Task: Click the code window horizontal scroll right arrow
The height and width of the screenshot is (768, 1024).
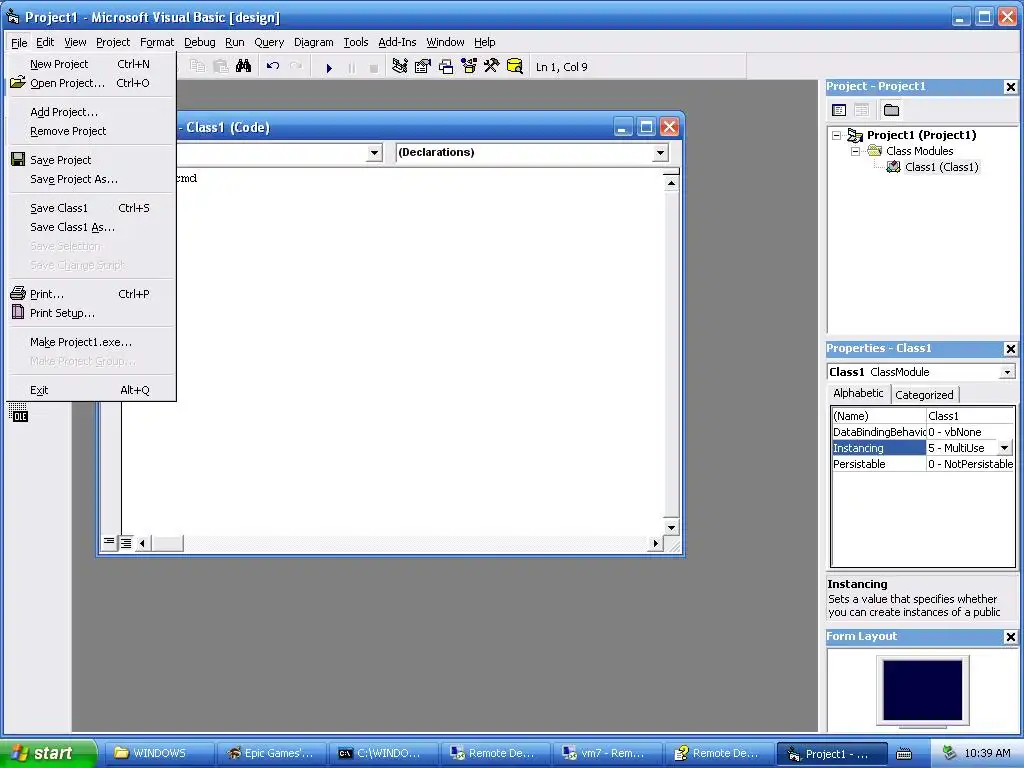Action: click(x=656, y=543)
